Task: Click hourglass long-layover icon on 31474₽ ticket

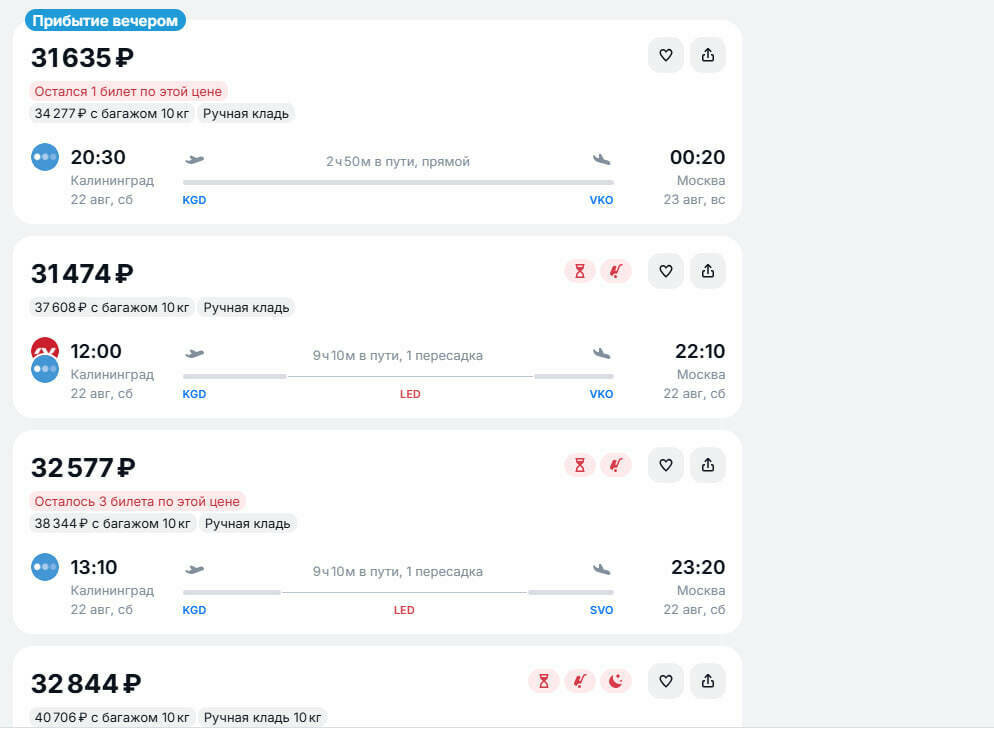Action: (x=579, y=271)
